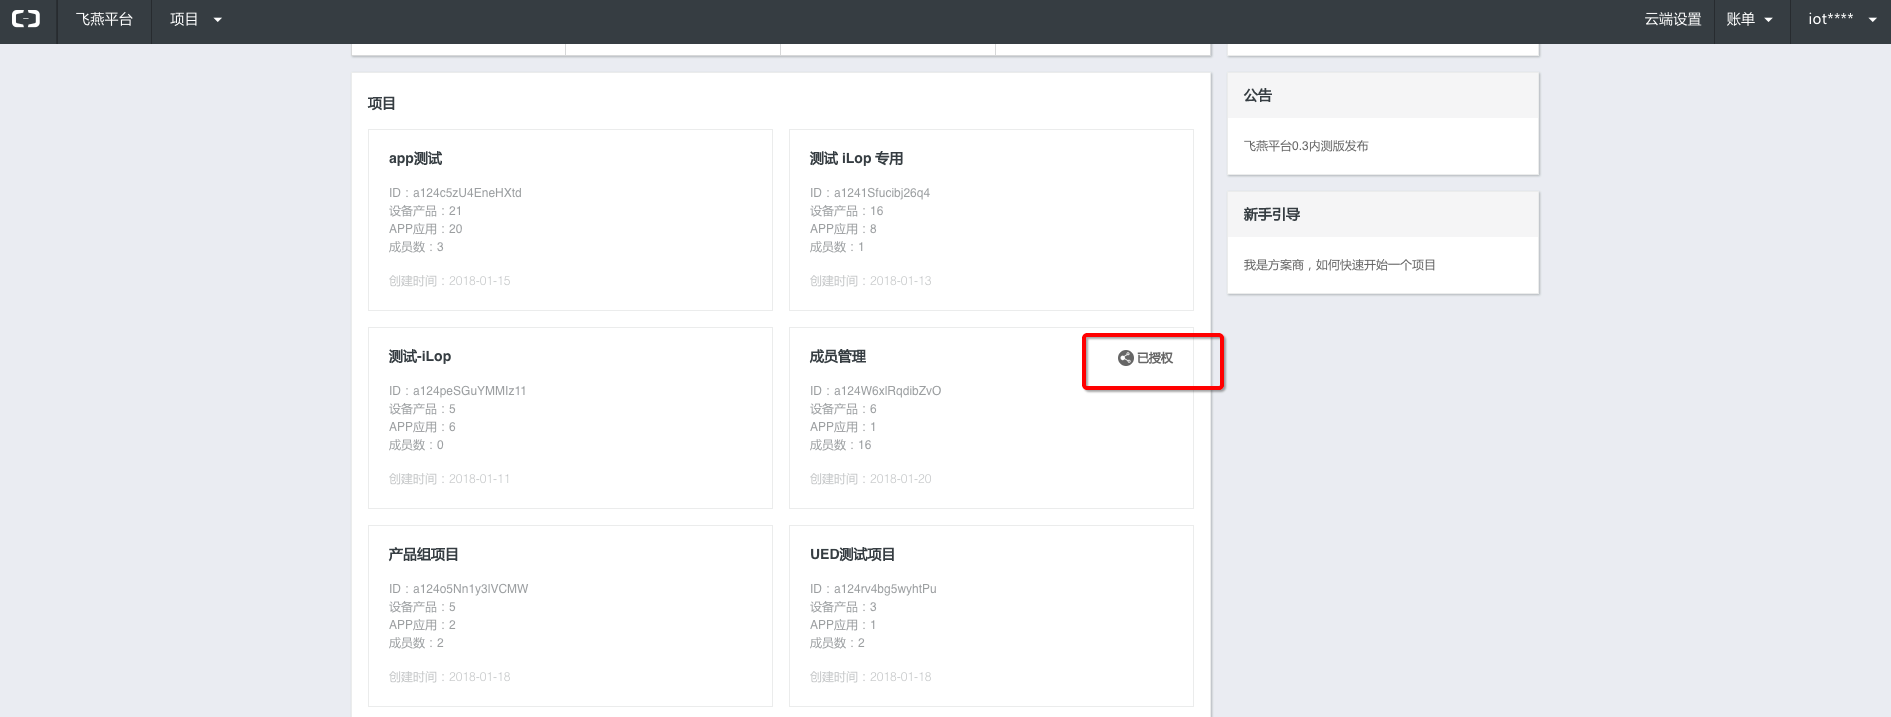The height and width of the screenshot is (717, 1891).
Task: Read the 飞燕平台0.3内测版发布 announcement
Action: click(x=1305, y=146)
